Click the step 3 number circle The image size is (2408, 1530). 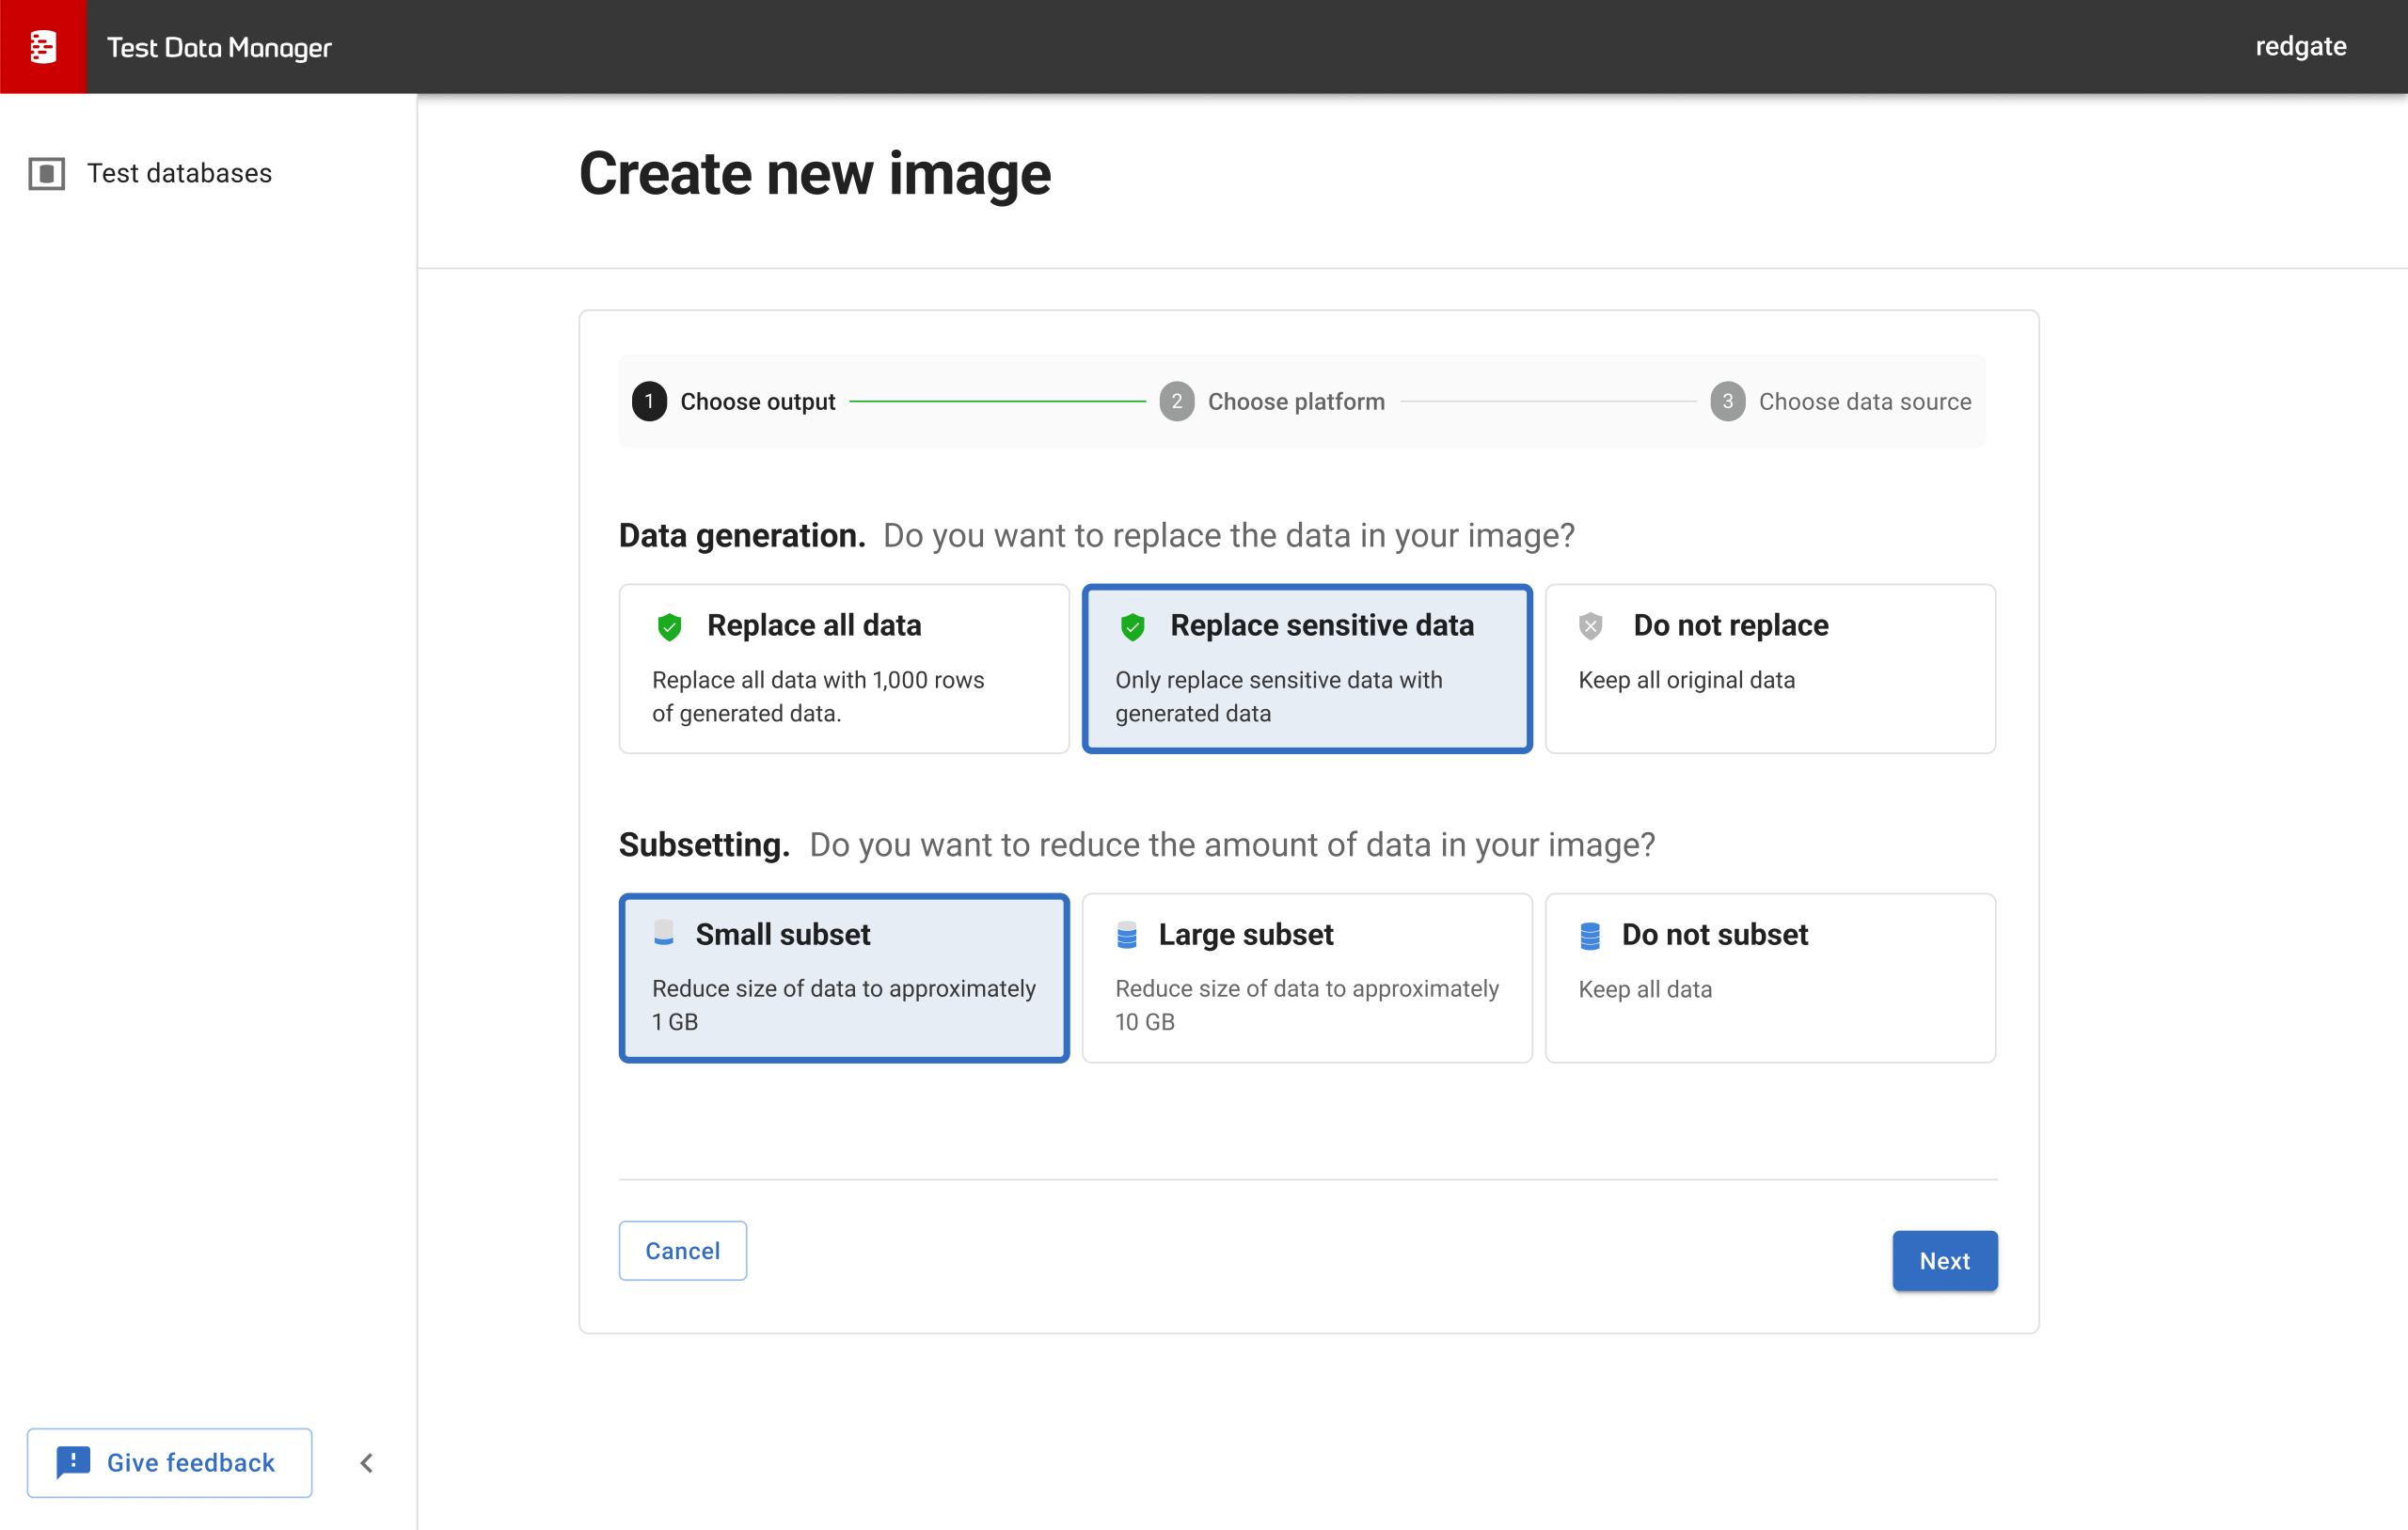point(1727,401)
